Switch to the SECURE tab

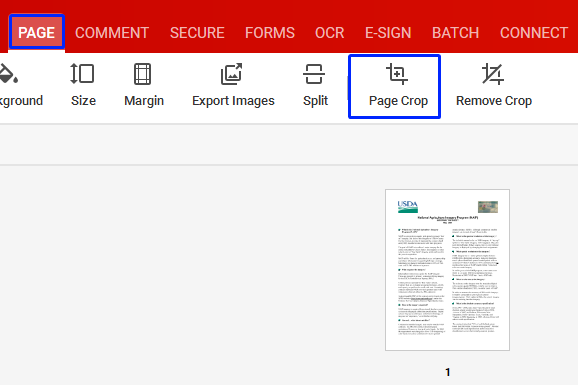pyautogui.click(x=197, y=33)
